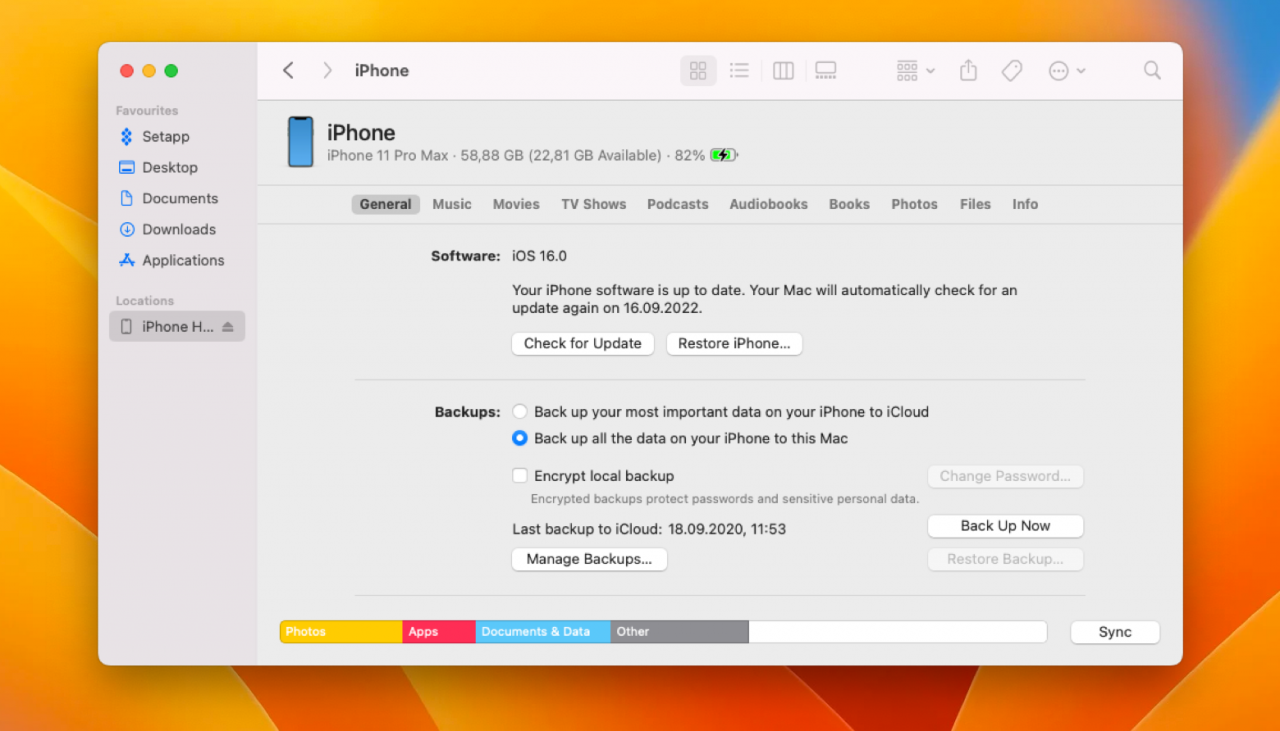Select back up to iCloud radio option

pyautogui.click(x=520, y=411)
